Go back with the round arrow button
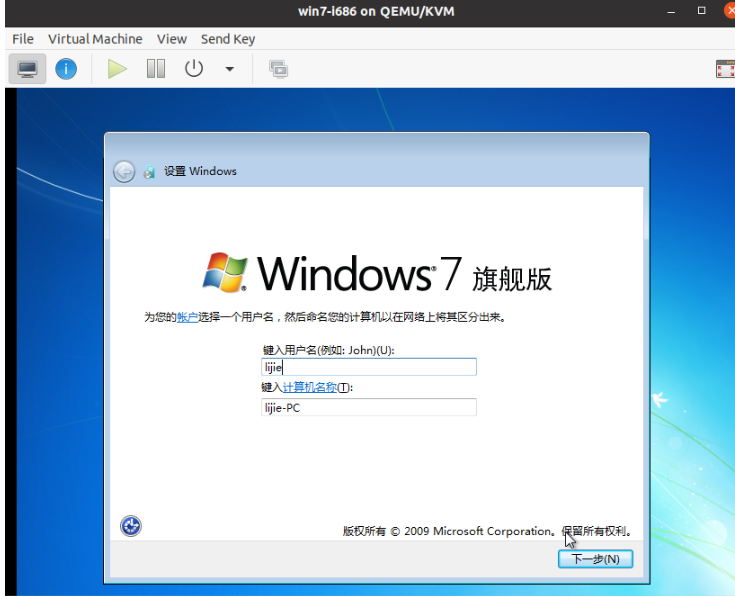The height and width of the screenshot is (596, 735). coord(124,172)
